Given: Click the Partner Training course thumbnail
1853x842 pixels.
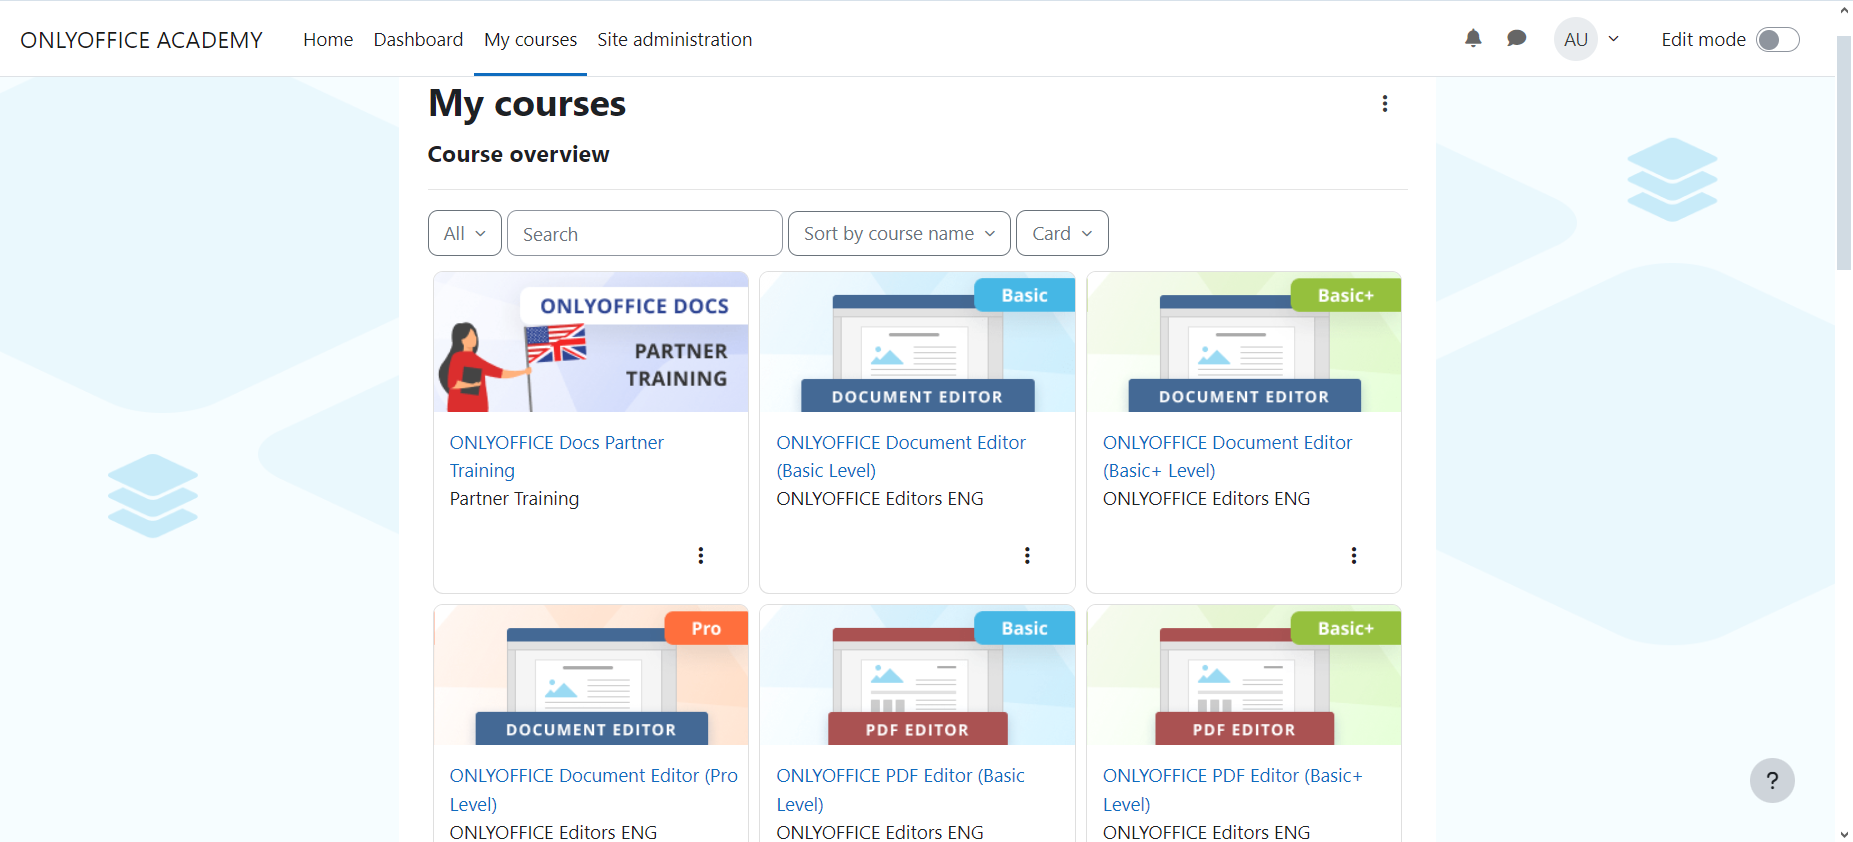Looking at the screenshot, I should (x=591, y=342).
